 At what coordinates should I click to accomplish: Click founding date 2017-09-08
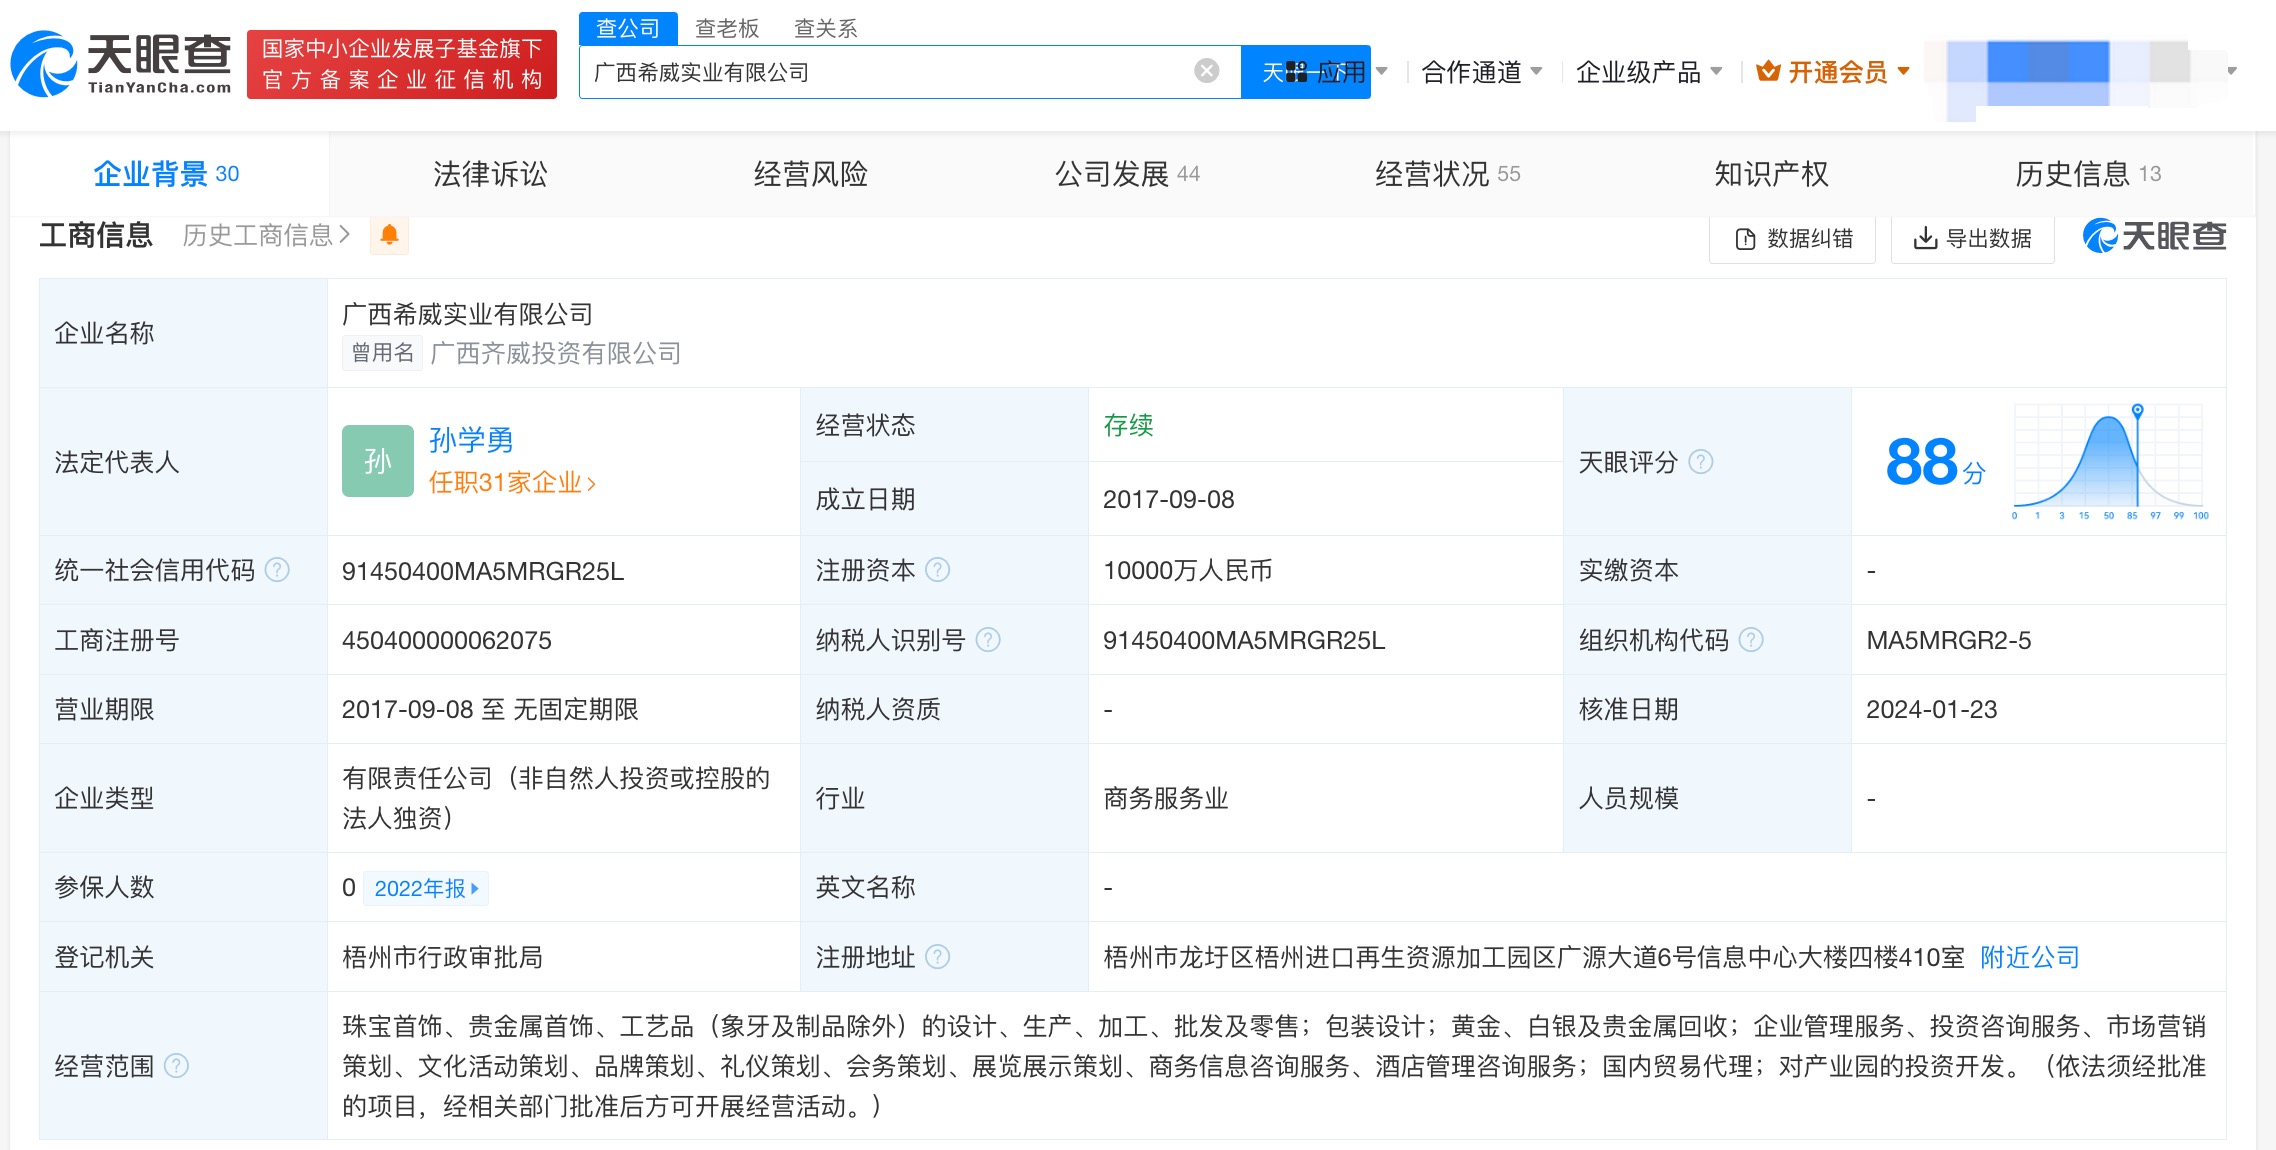point(1168,499)
